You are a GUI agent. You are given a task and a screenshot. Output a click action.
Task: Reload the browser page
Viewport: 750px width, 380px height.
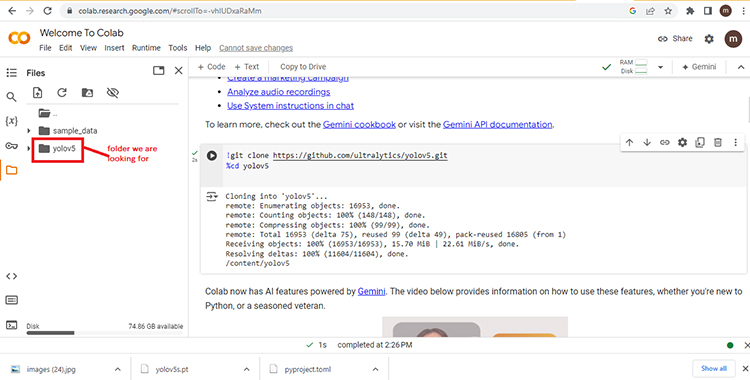pos(47,11)
